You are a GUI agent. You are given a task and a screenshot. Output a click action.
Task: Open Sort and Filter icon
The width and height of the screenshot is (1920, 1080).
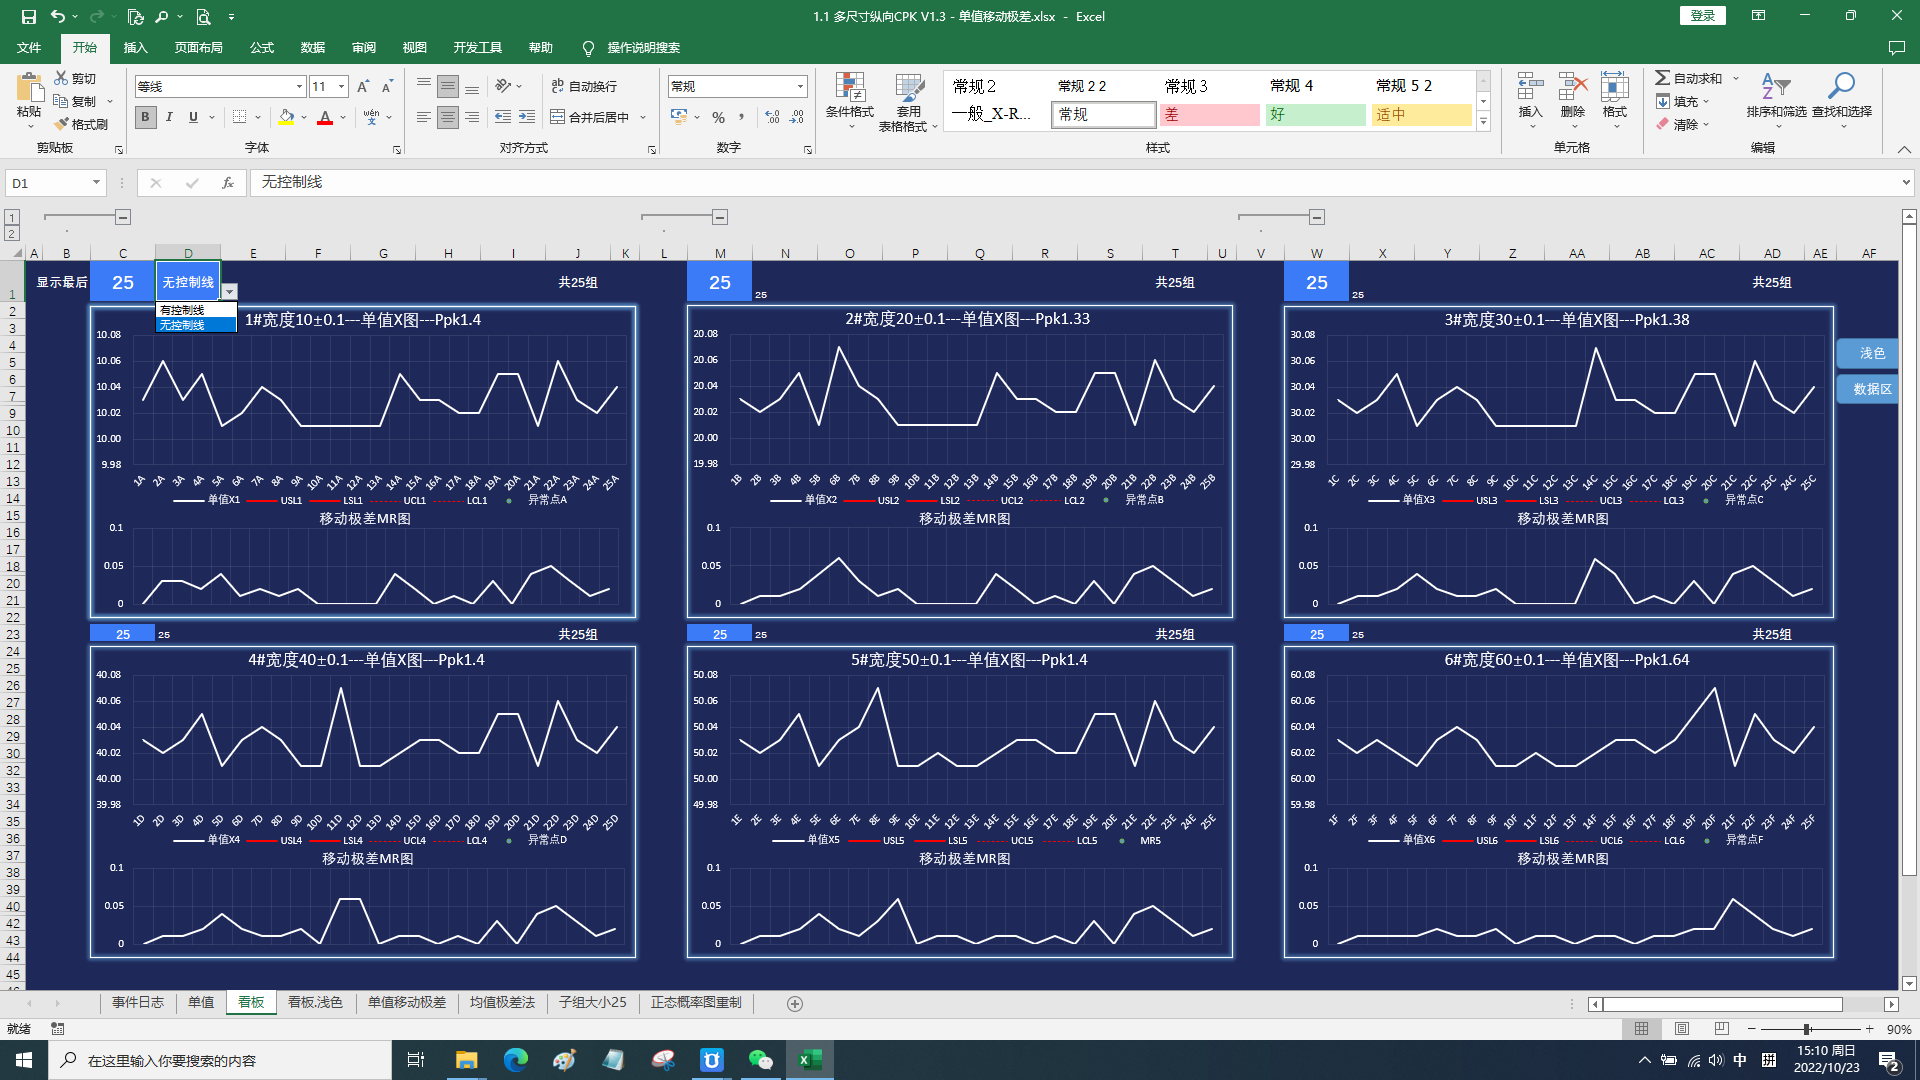pos(1776,87)
